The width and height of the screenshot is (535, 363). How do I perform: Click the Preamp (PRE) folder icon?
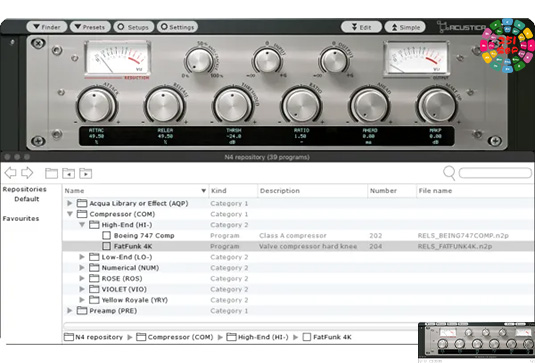(82, 311)
